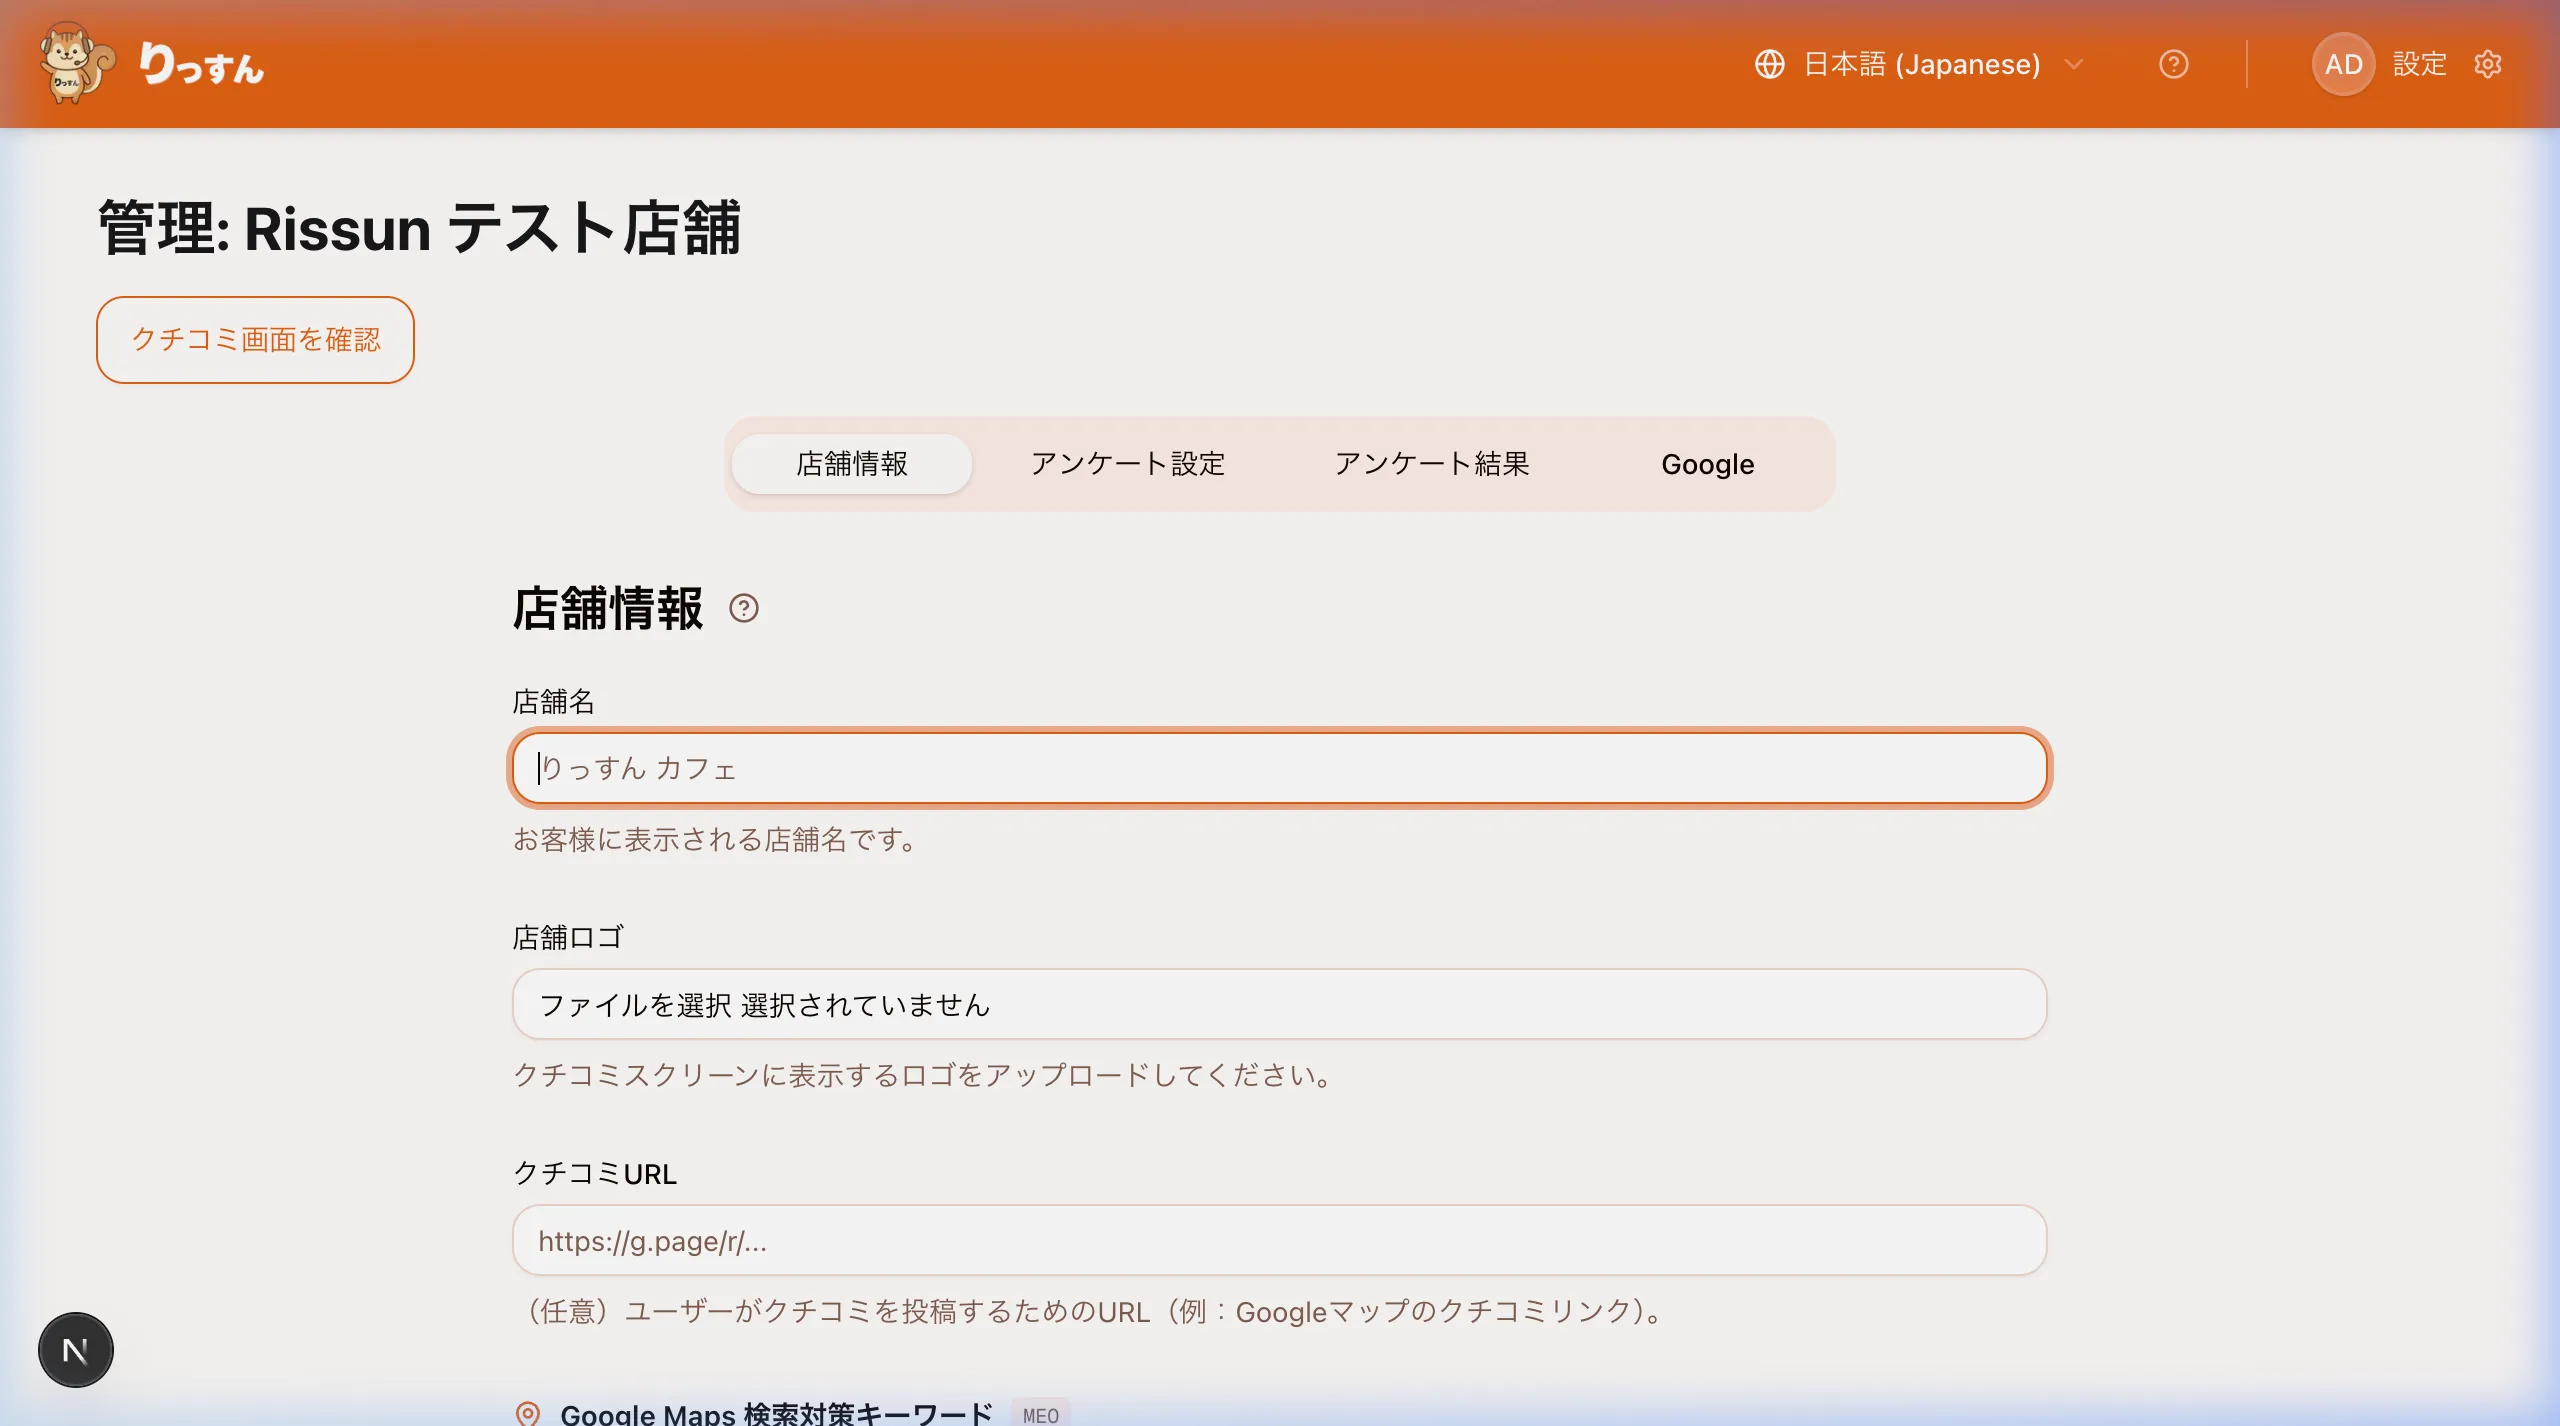Click the squirrel mascot logo
The height and width of the screenshot is (1426, 2560).
pyautogui.click(x=76, y=63)
